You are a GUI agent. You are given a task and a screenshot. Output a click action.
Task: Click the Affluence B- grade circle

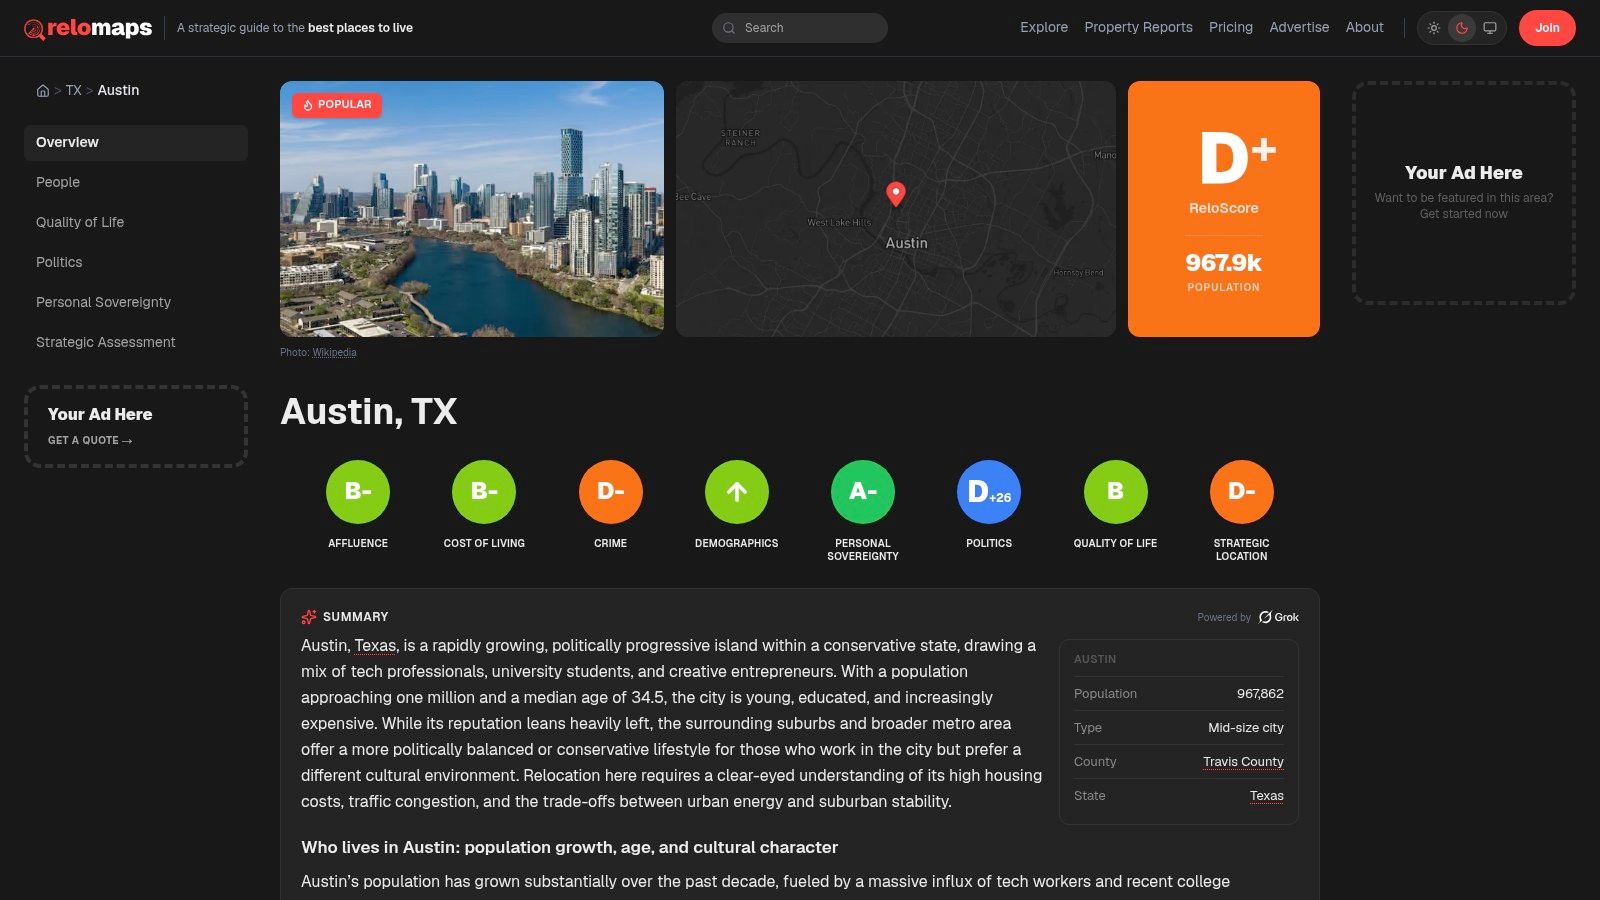[x=358, y=491]
